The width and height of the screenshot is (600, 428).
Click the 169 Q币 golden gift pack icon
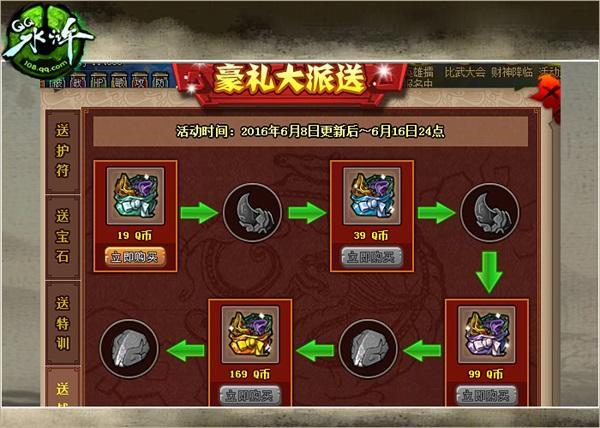[x=250, y=334]
